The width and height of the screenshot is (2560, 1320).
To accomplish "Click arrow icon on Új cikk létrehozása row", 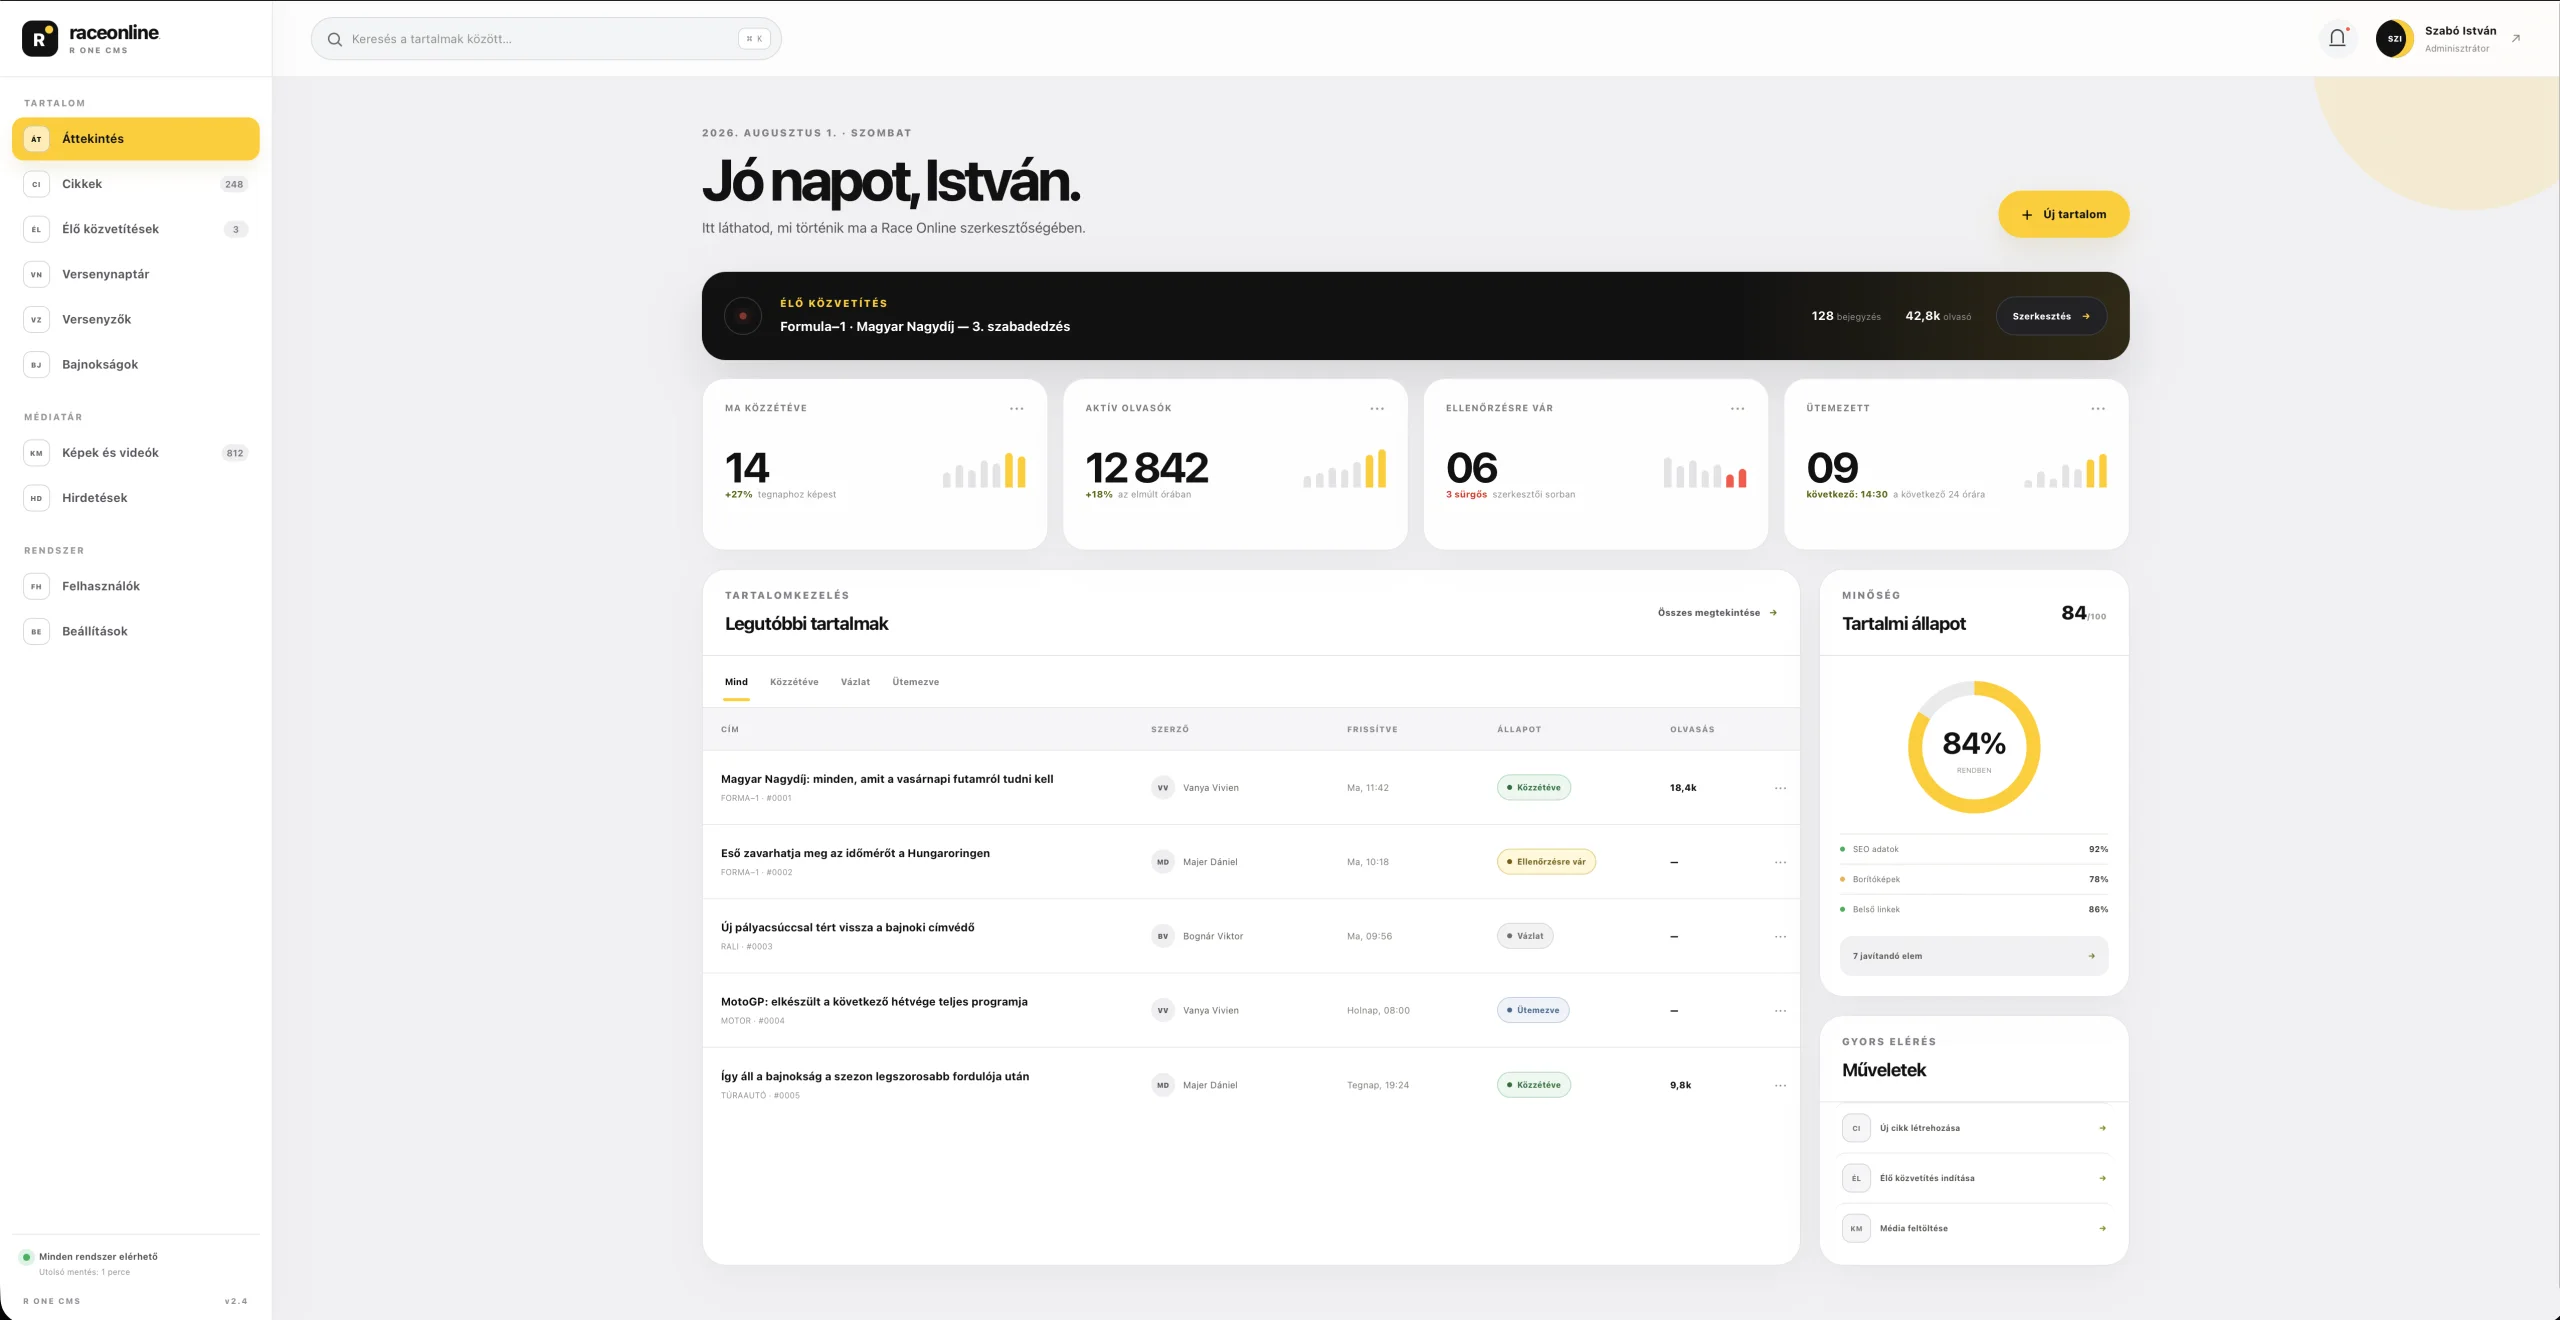I will click(x=2102, y=1128).
